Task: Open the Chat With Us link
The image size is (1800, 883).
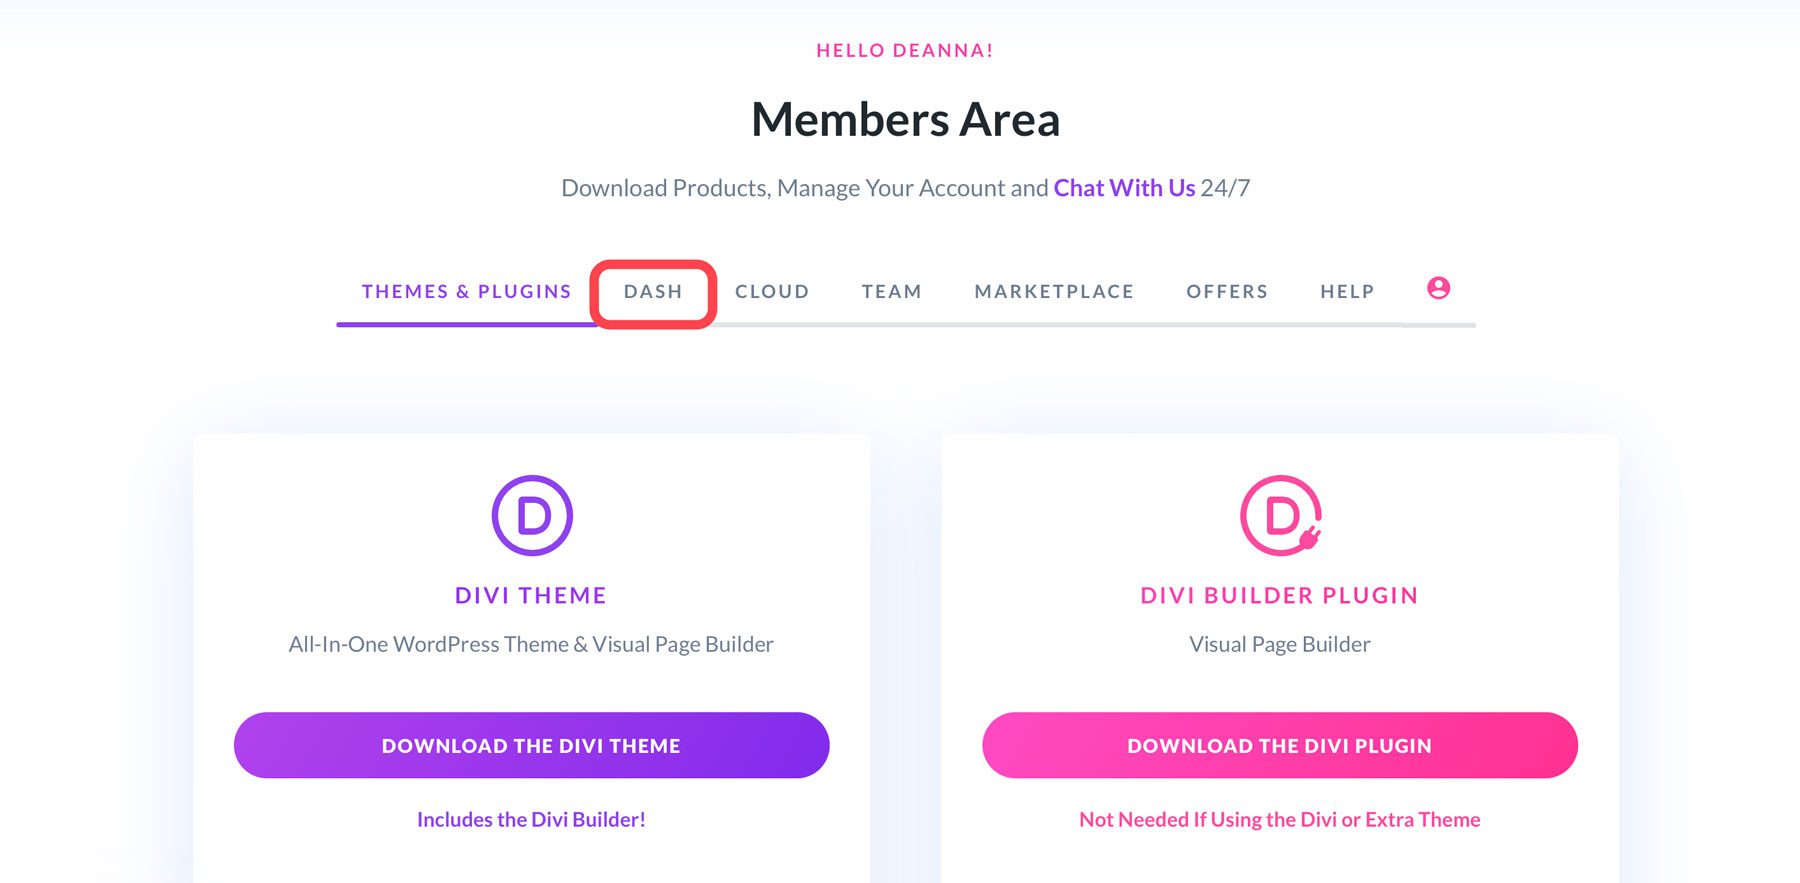Action: click(x=1124, y=187)
